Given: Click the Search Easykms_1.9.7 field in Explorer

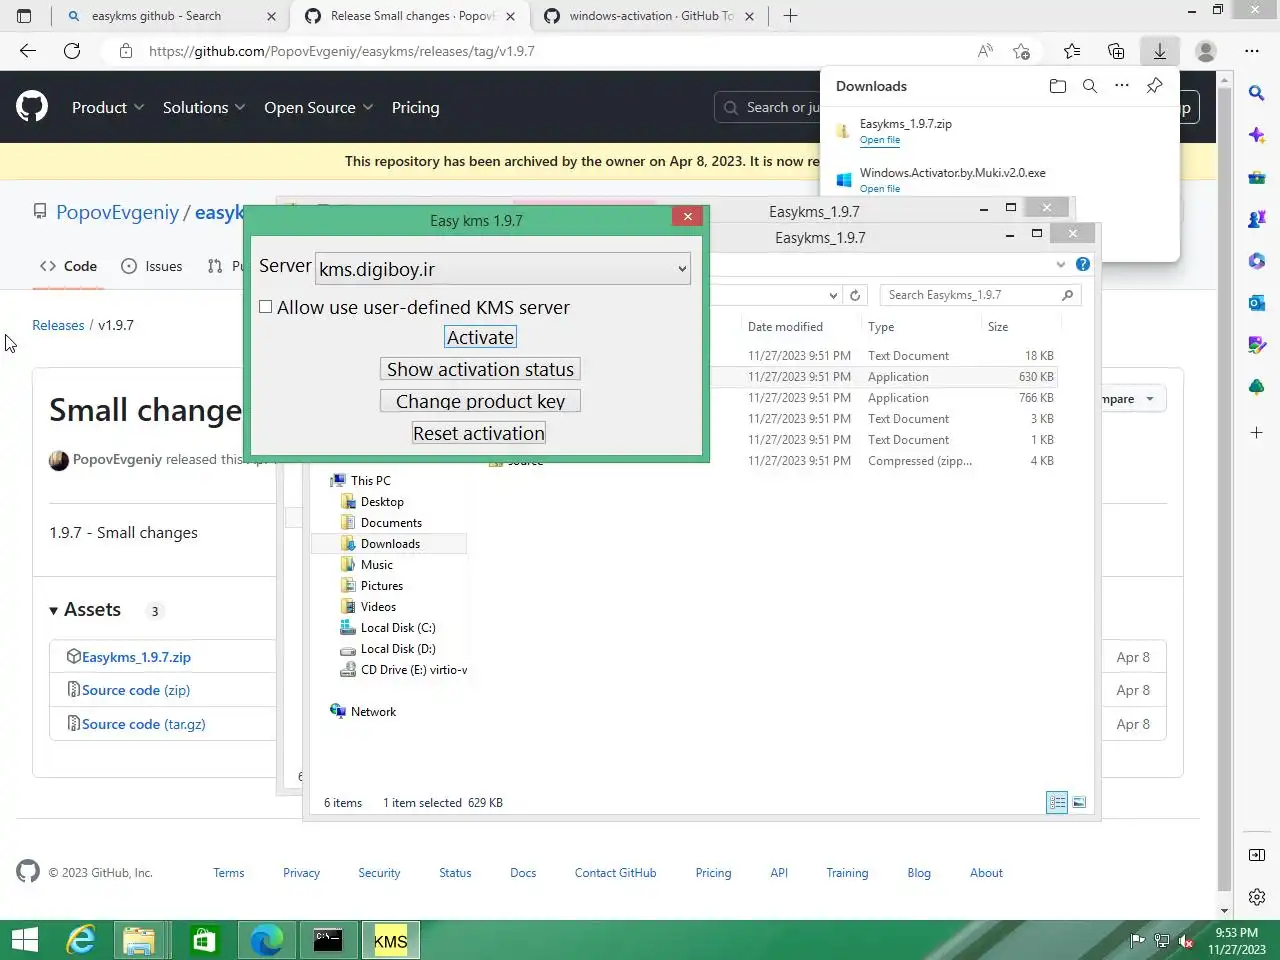Looking at the screenshot, I should click(979, 295).
